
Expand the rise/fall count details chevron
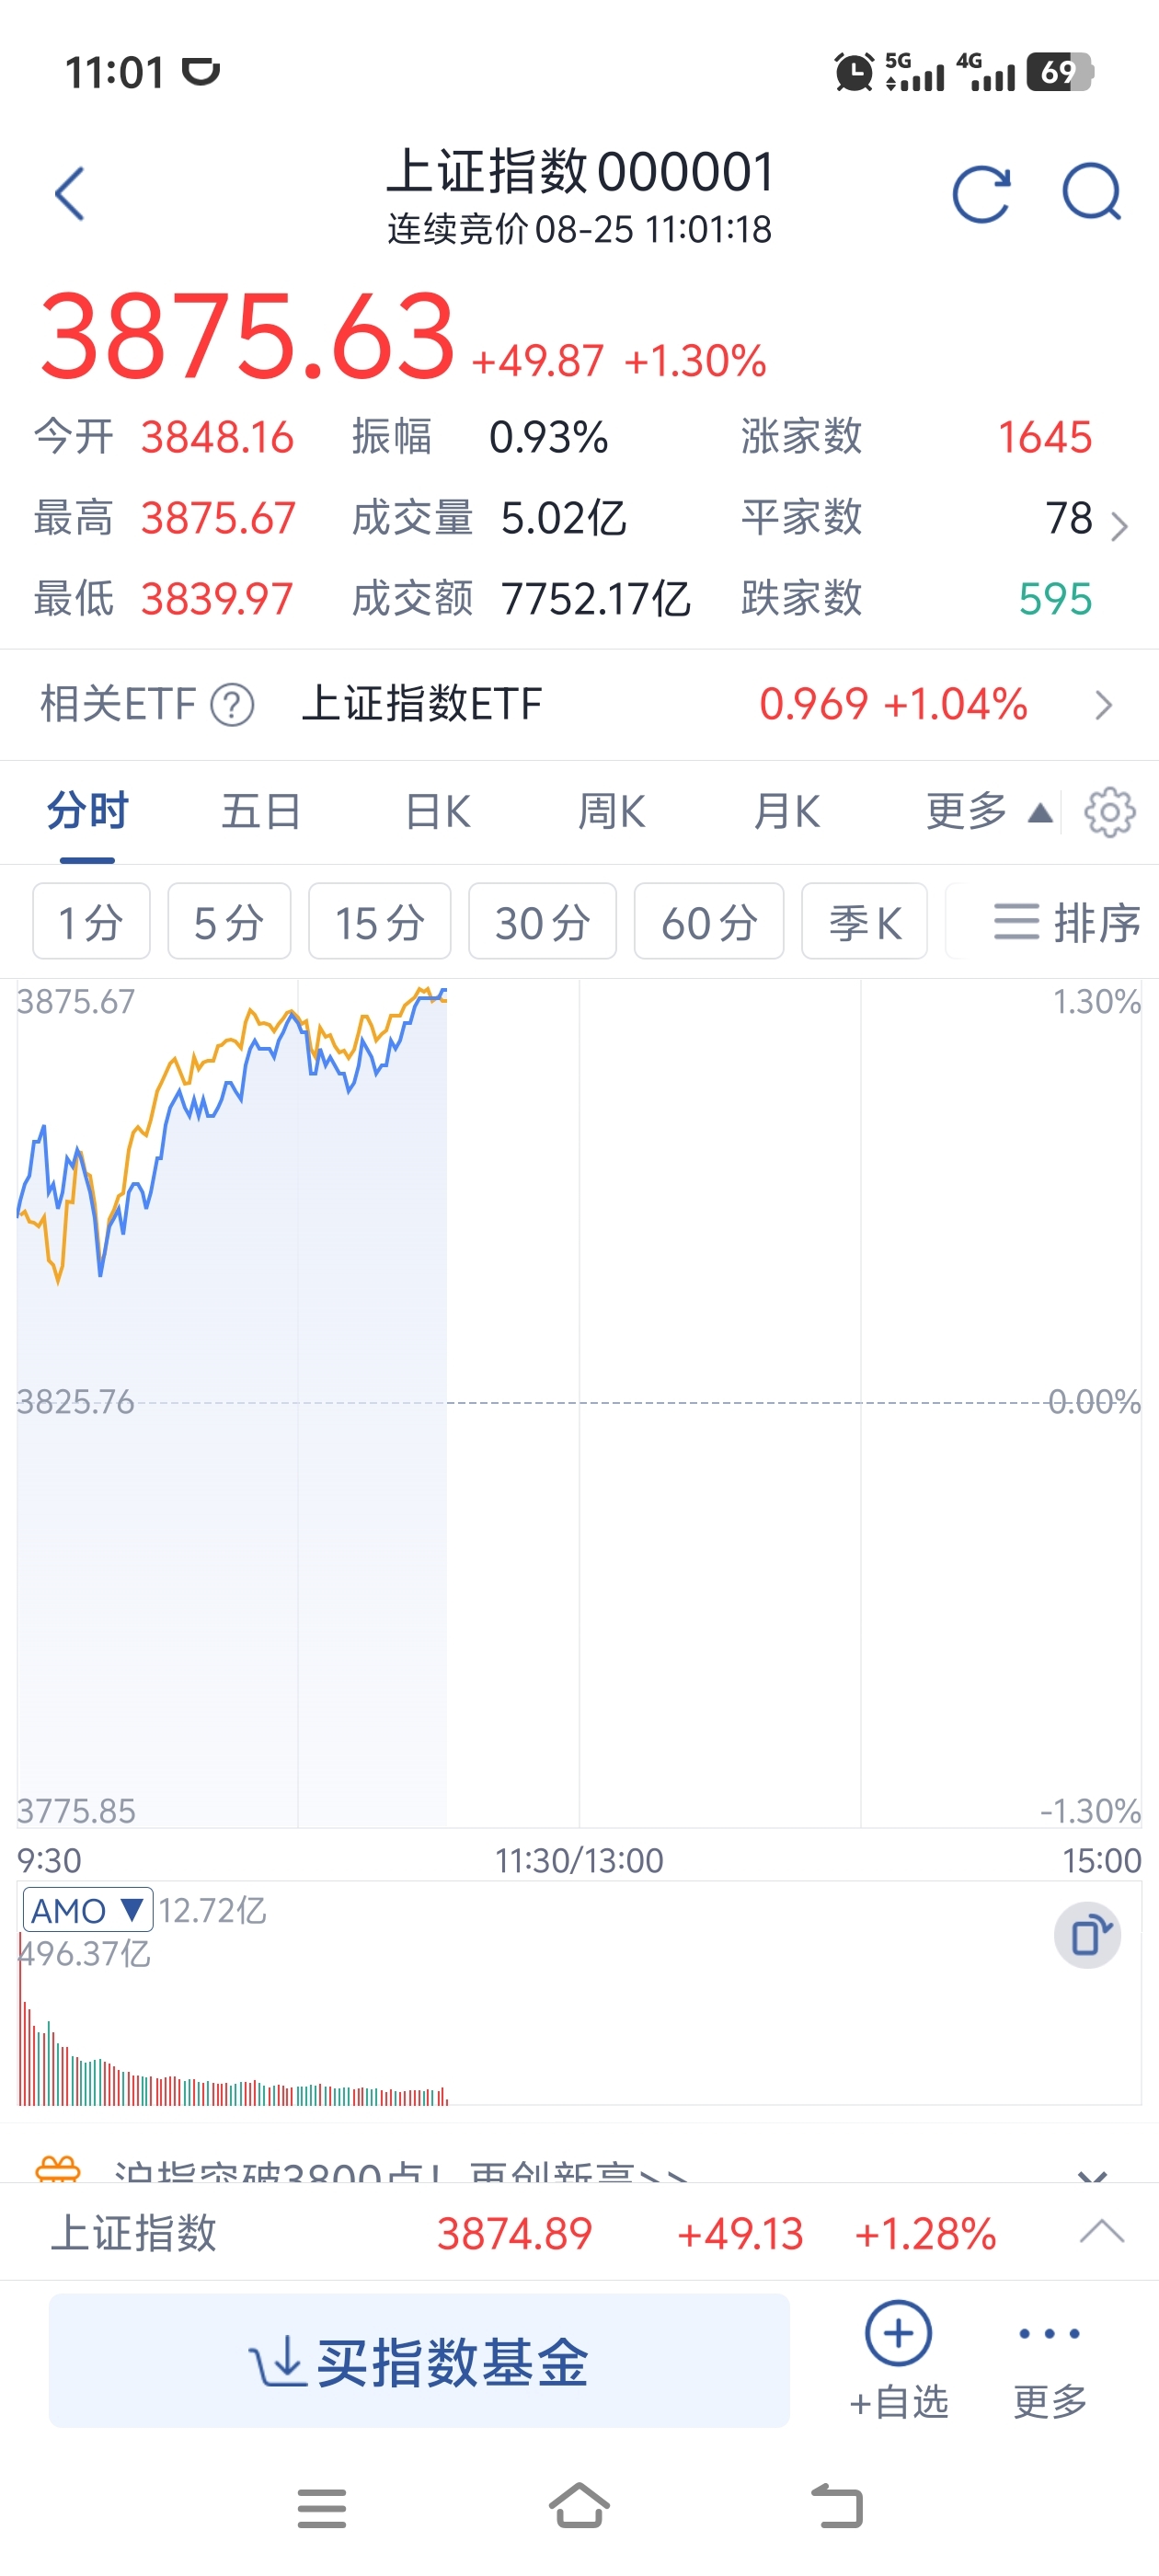pyautogui.click(x=1119, y=526)
